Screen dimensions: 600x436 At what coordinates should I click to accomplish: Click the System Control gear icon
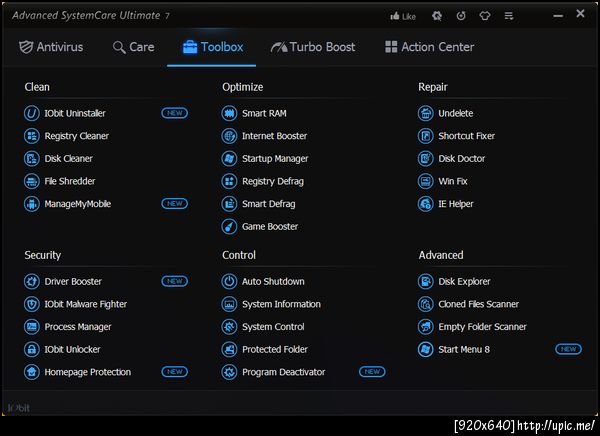point(229,327)
